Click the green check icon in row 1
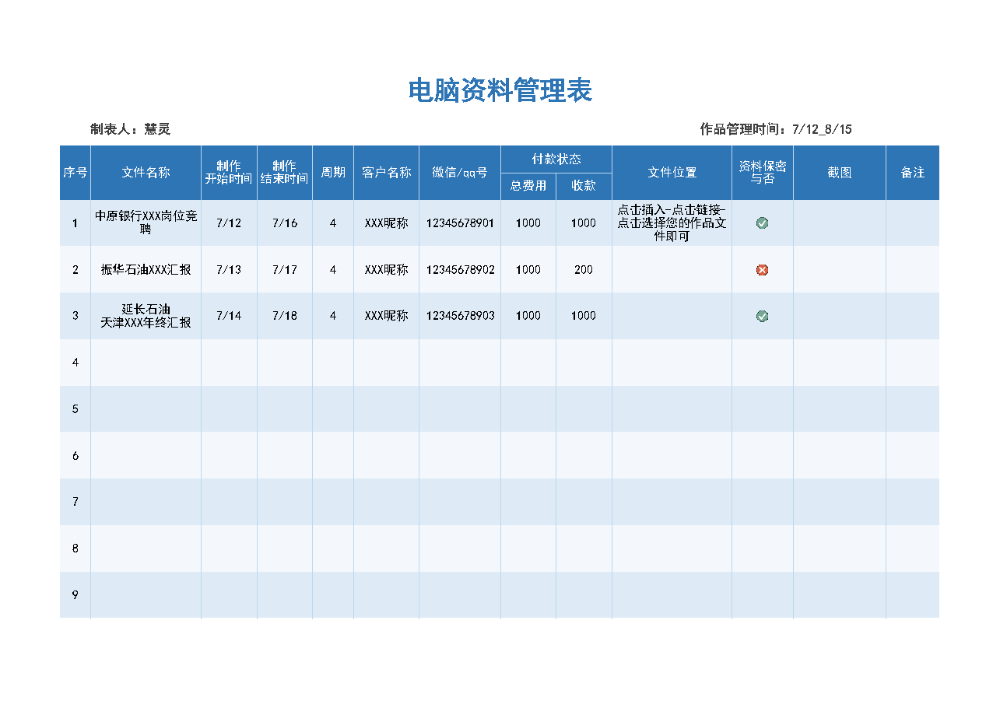This screenshot has height=708, width=1000. 761,223
